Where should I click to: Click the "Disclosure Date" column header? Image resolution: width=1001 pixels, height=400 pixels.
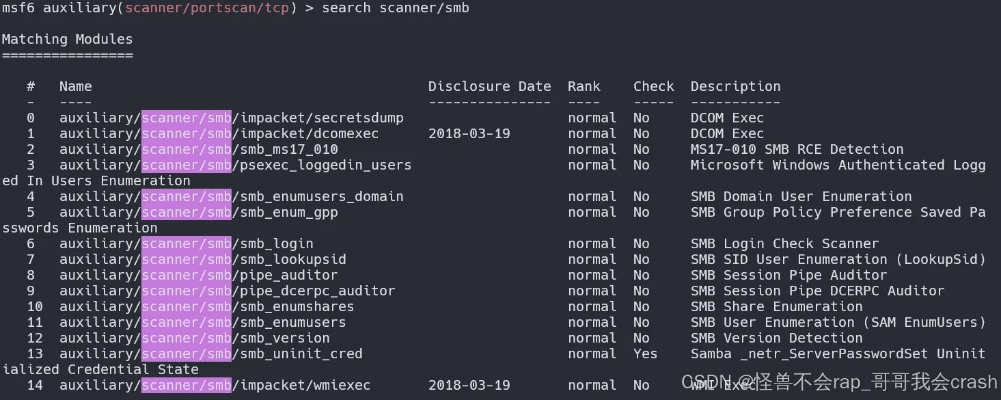[x=489, y=86]
